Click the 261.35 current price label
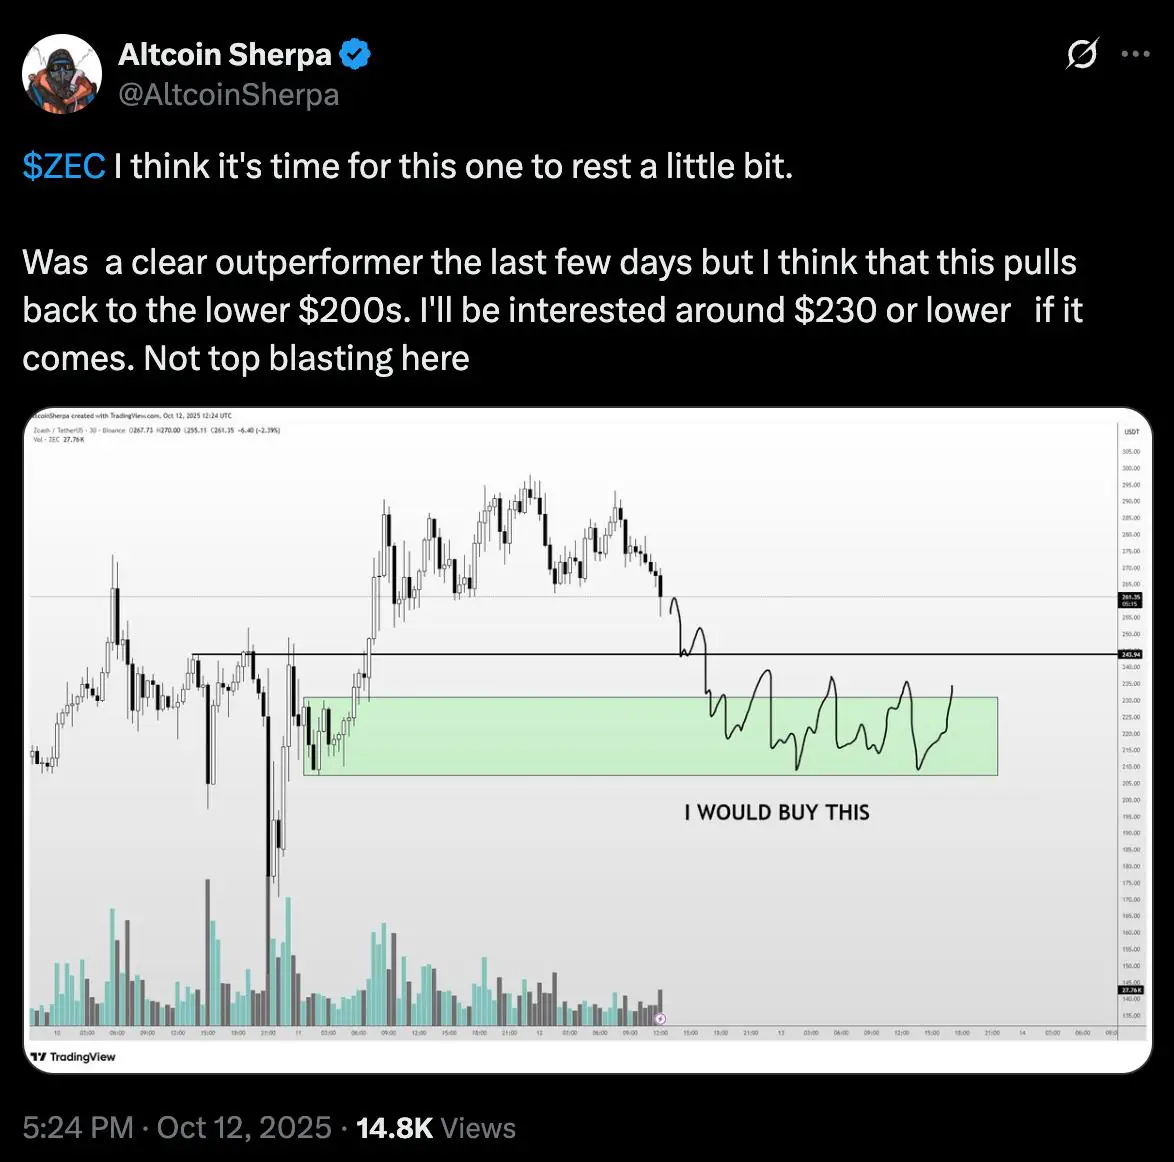This screenshot has width=1174, height=1162. [x=1129, y=599]
